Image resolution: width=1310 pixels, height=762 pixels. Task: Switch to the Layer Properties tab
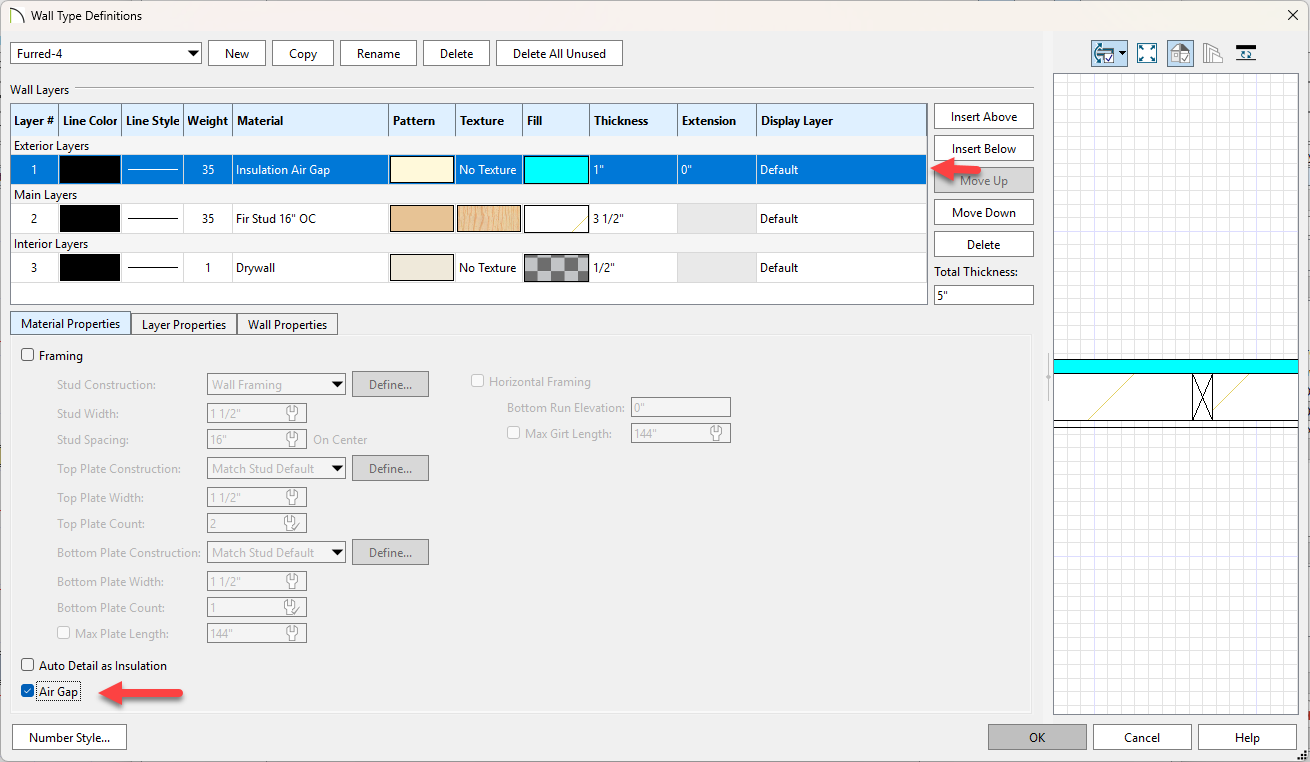184,324
